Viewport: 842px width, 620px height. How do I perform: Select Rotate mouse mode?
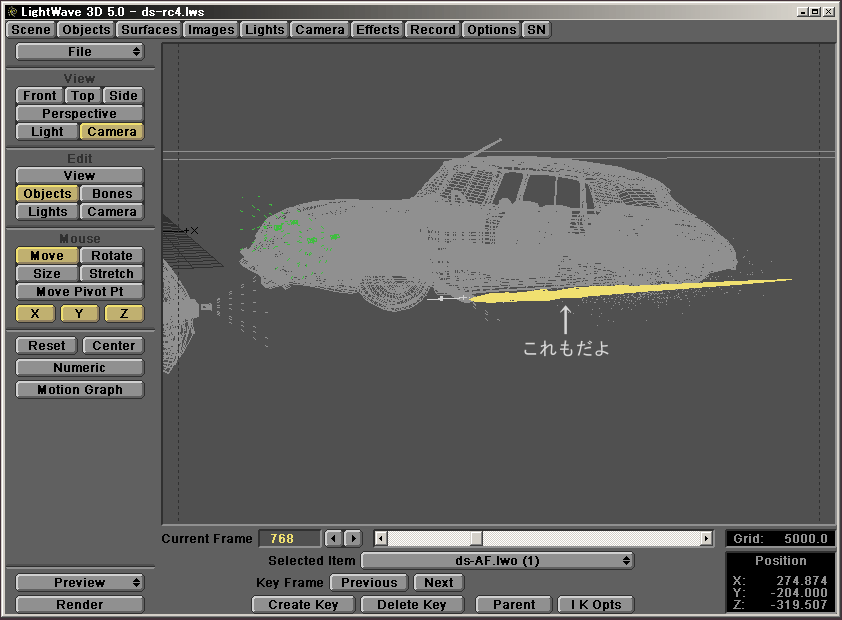tap(111, 256)
